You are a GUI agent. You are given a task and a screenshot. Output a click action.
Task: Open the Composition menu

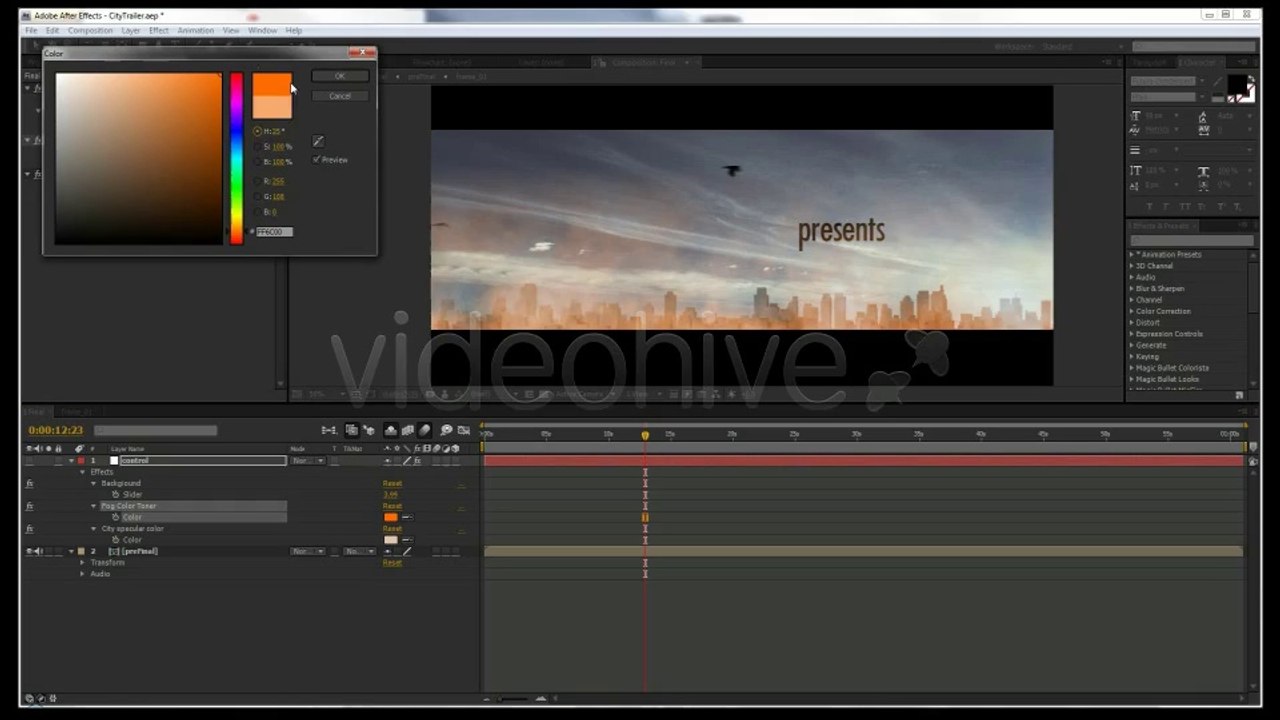pyautogui.click(x=91, y=31)
